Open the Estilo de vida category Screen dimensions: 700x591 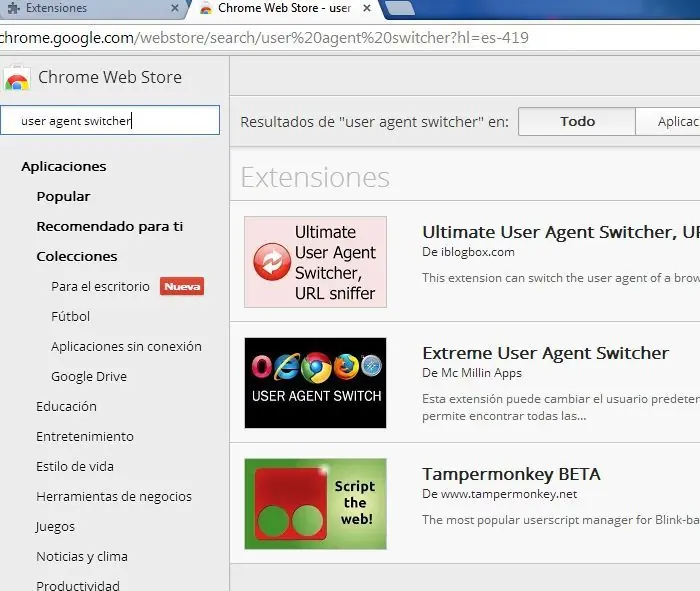click(x=75, y=466)
